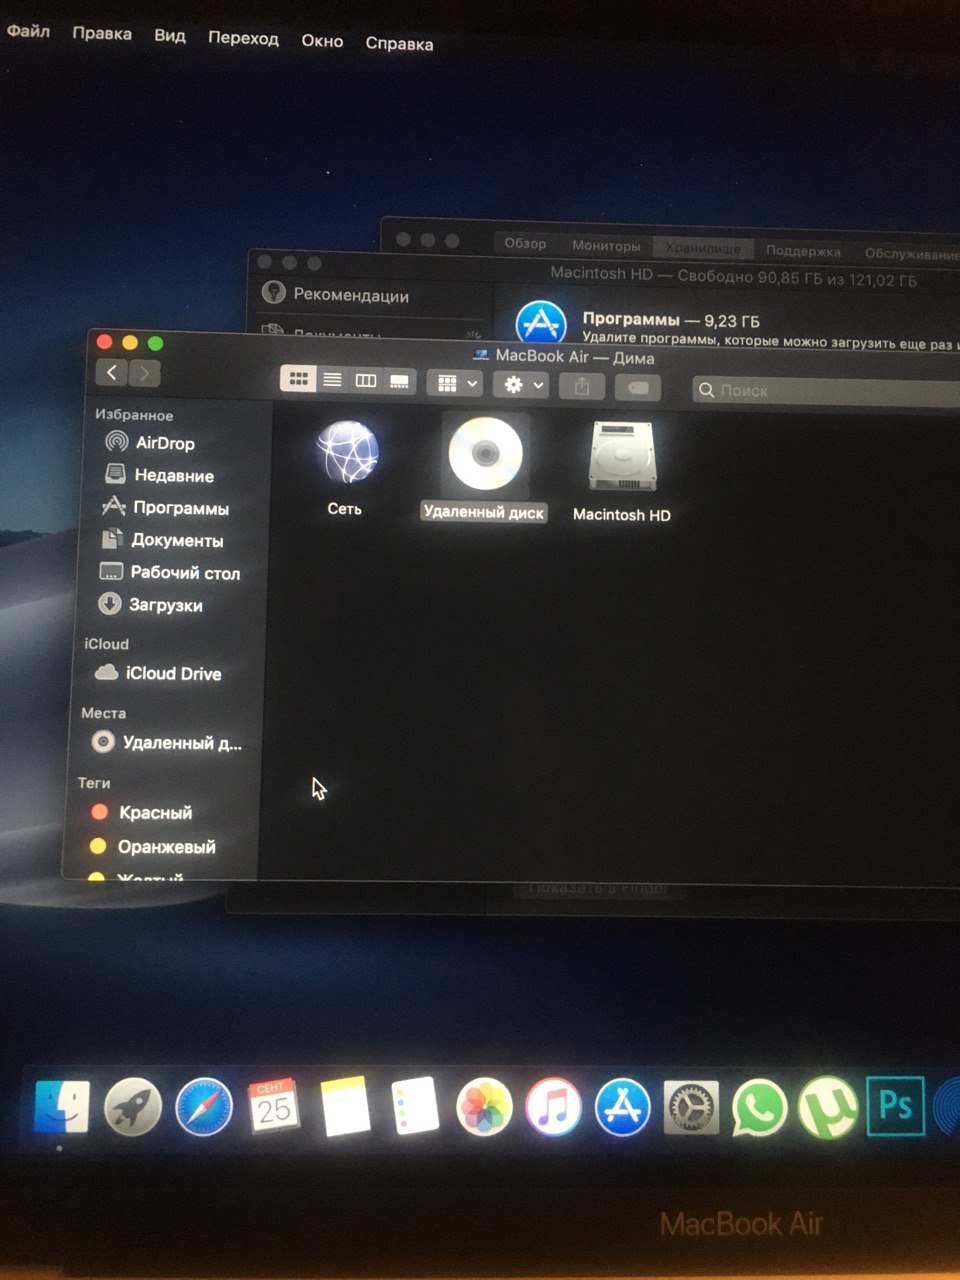This screenshot has height=1280, width=960.
Task: Open Программы folder in sidebar
Action: (x=166, y=507)
